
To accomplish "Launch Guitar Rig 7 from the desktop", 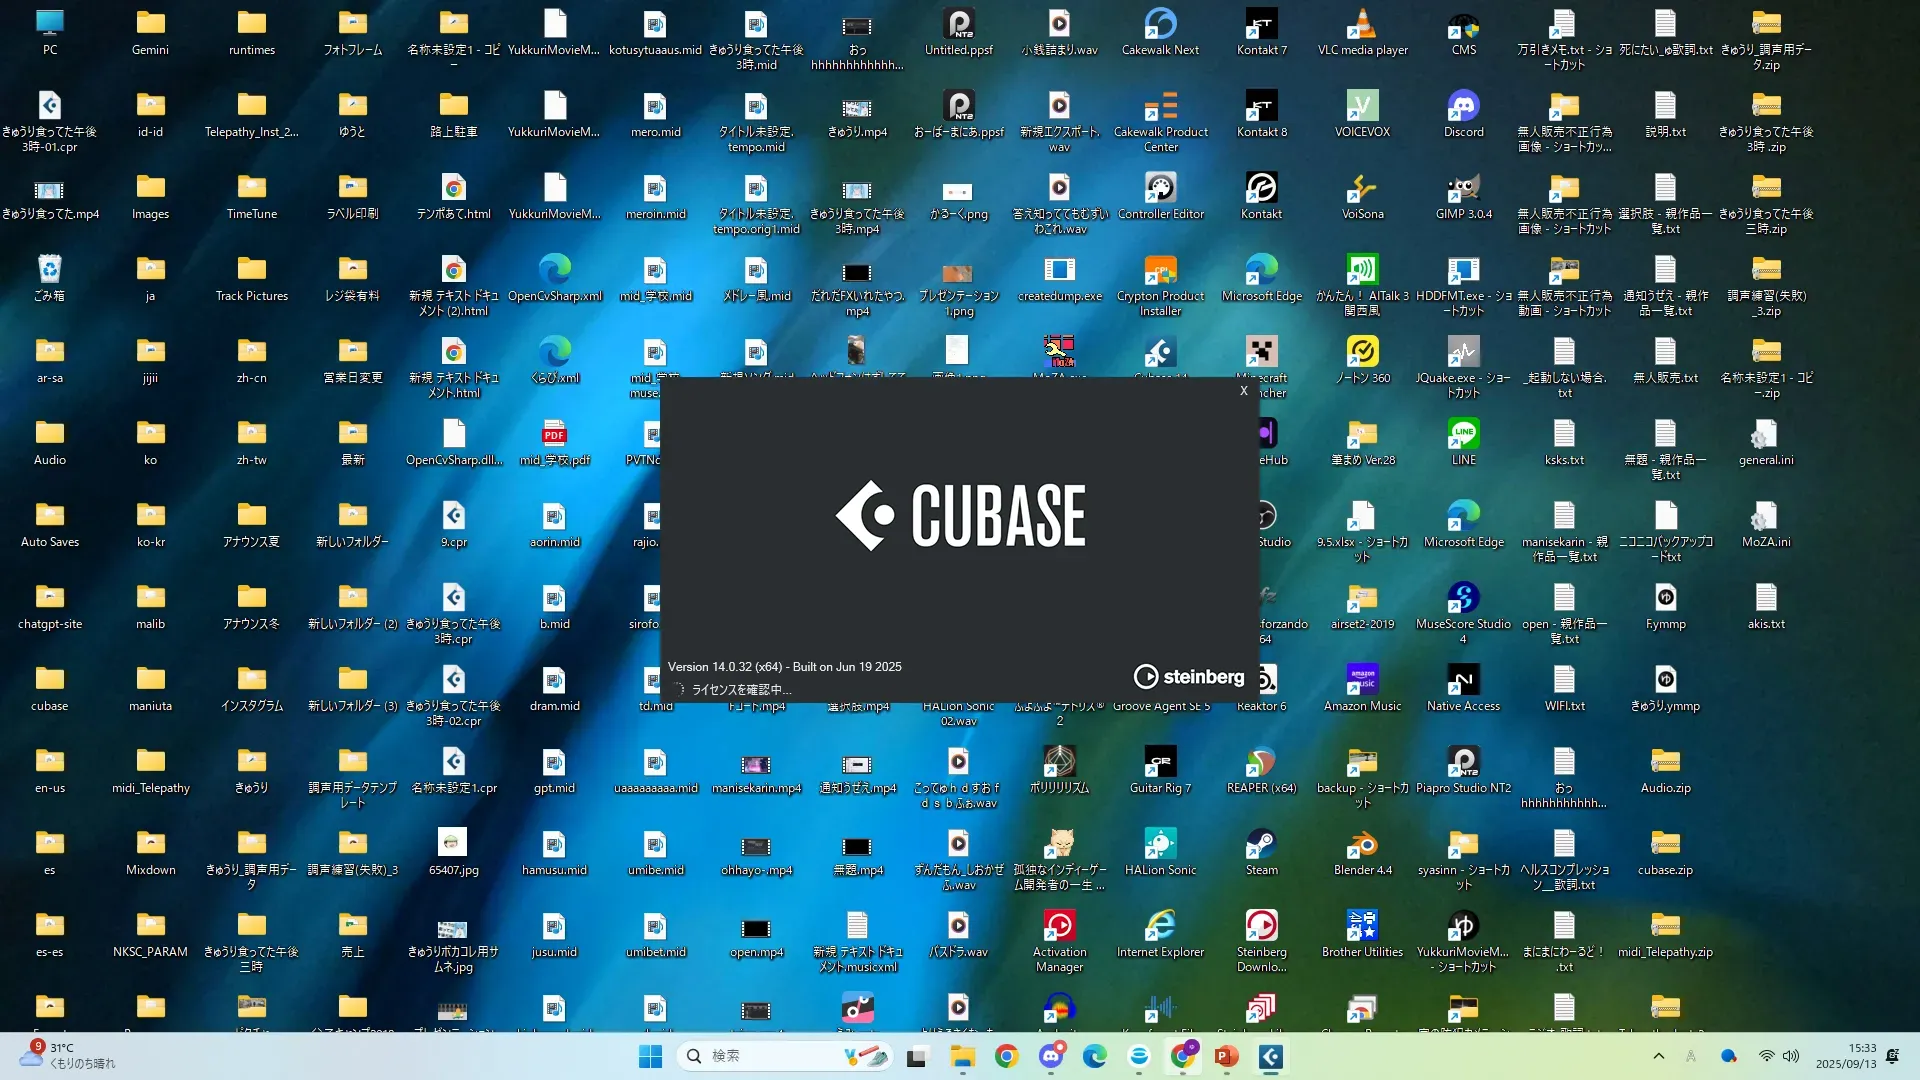I will 1160,762.
